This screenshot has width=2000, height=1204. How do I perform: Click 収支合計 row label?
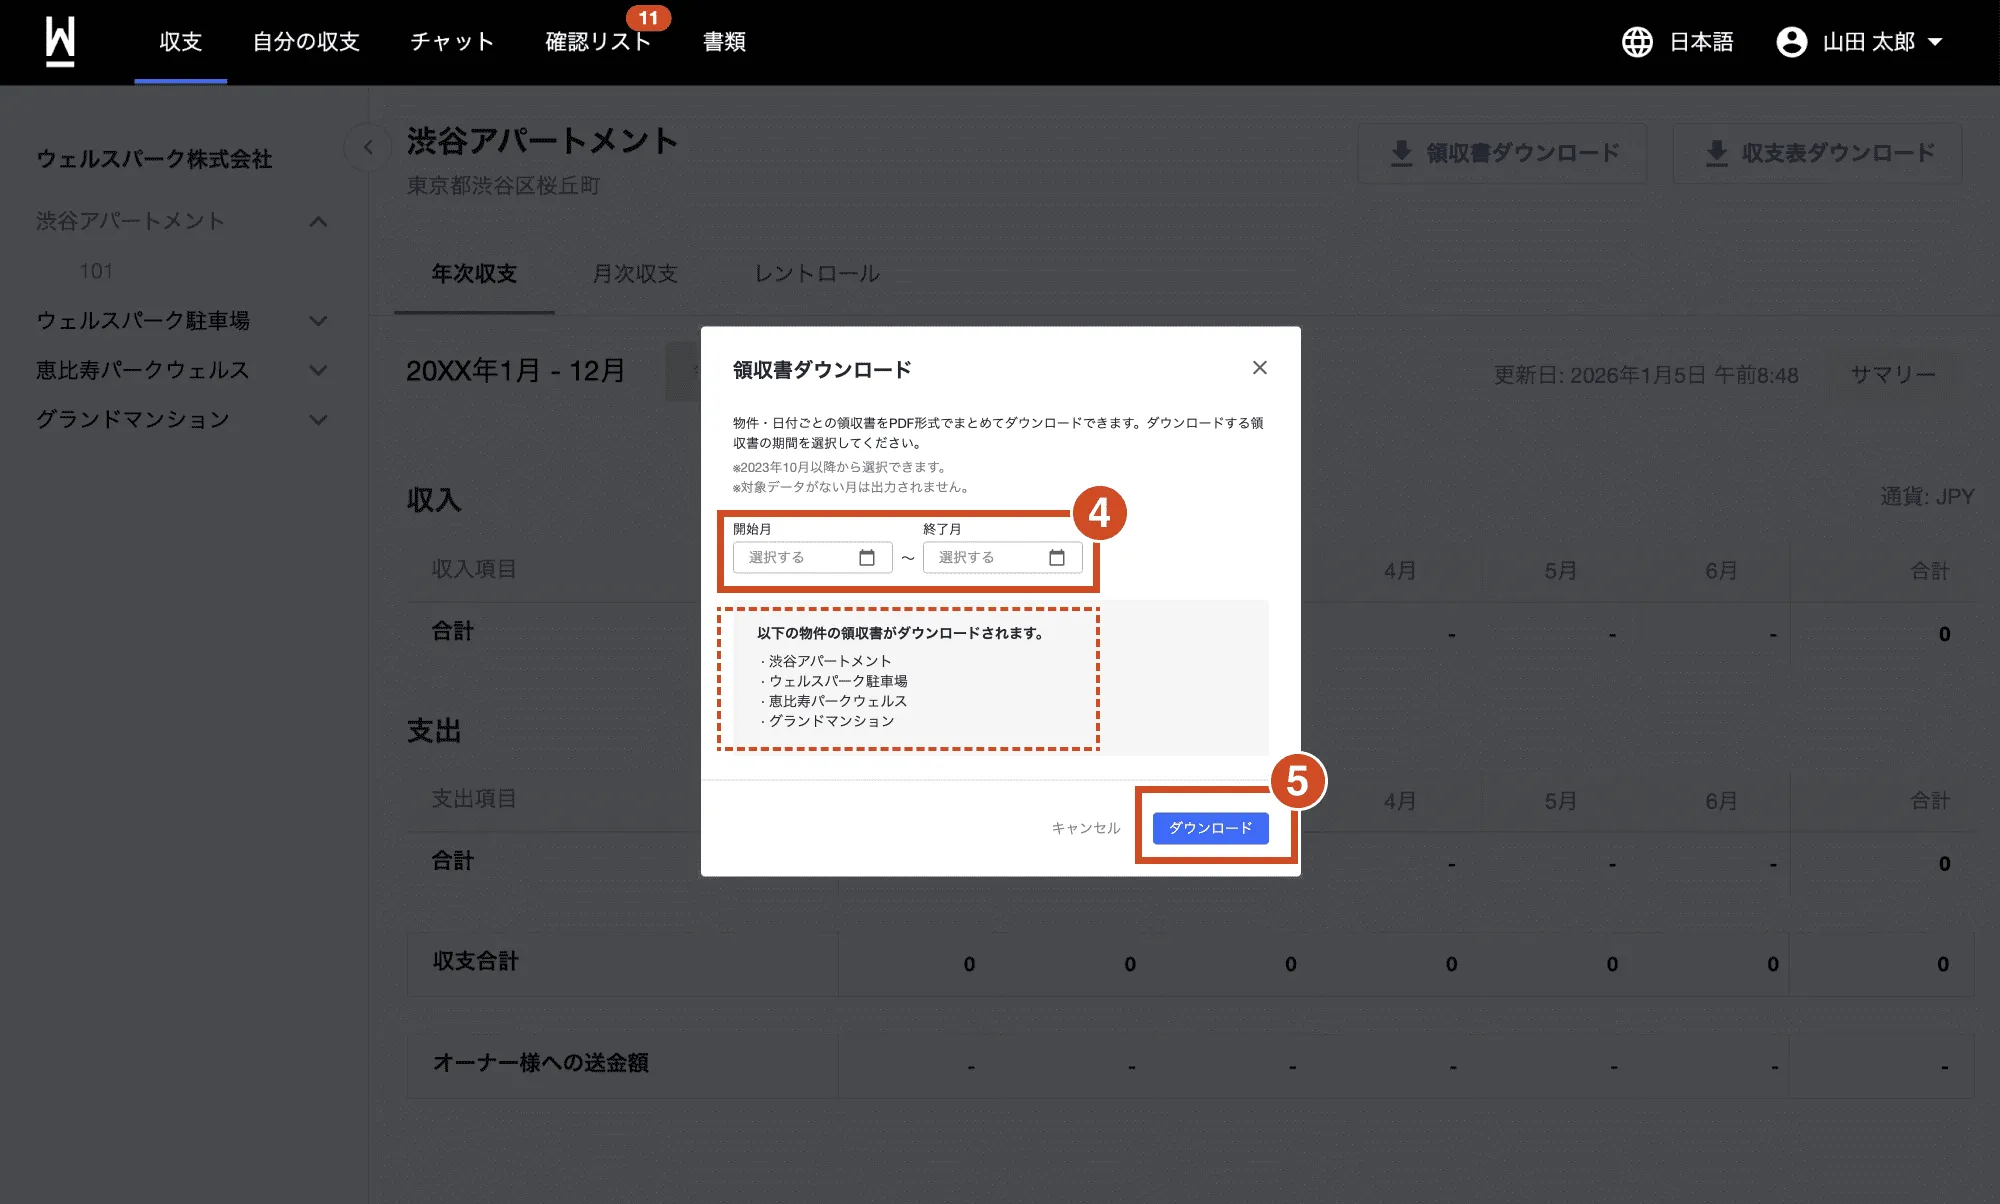(475, 962)
